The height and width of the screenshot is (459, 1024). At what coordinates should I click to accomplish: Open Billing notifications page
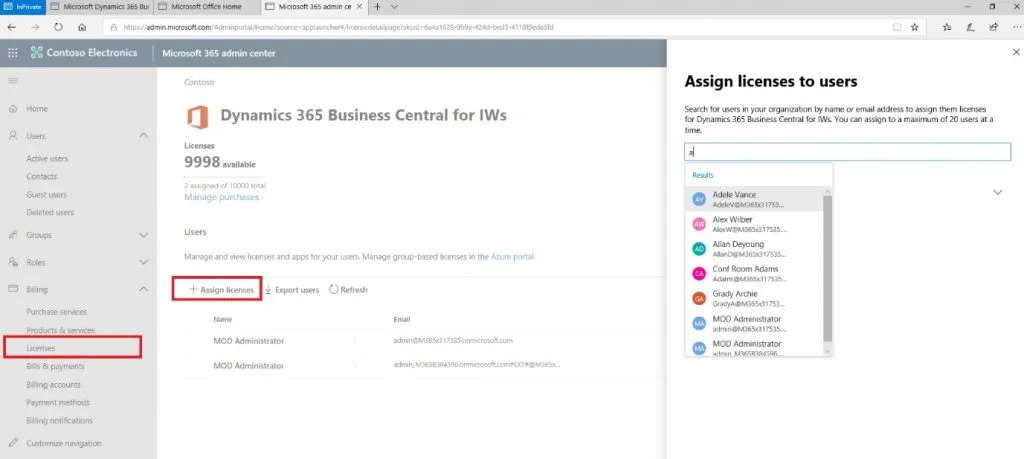(x=59, y=420)
